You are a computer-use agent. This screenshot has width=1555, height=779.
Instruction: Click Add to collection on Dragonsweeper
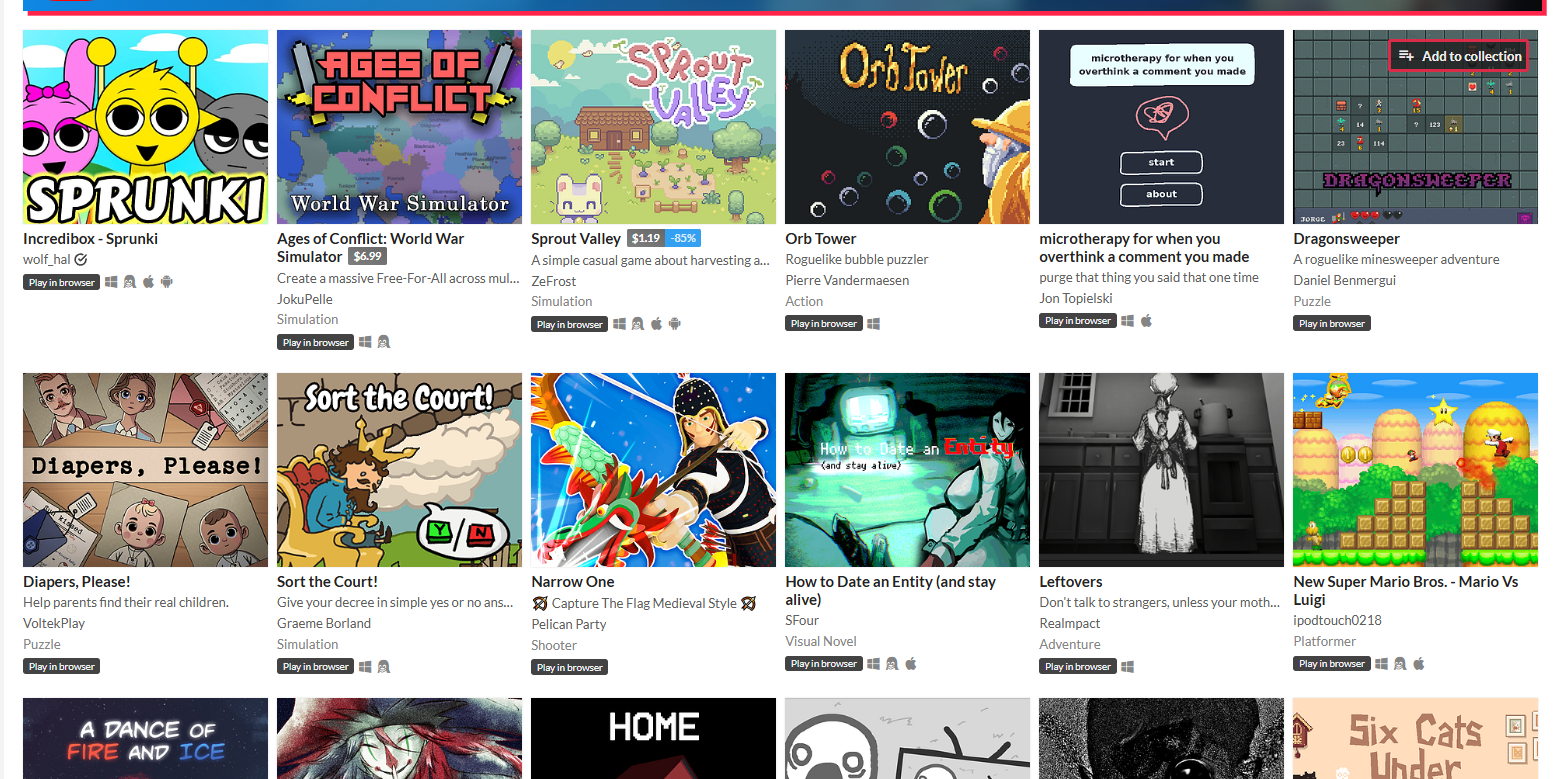[1459, 56]
